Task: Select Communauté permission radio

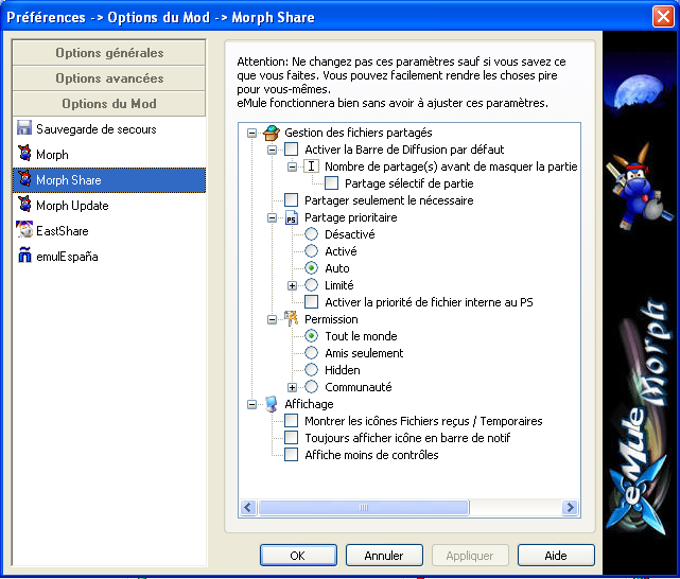Action: pyautogui.click(x=311, y=386)
